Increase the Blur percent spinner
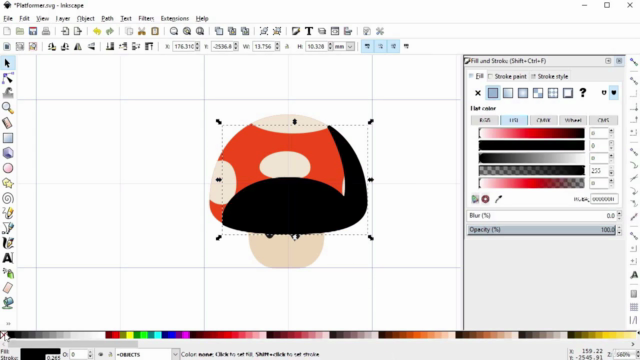The width and height of the screenshot is (640, 360). (x=619, y=213)
